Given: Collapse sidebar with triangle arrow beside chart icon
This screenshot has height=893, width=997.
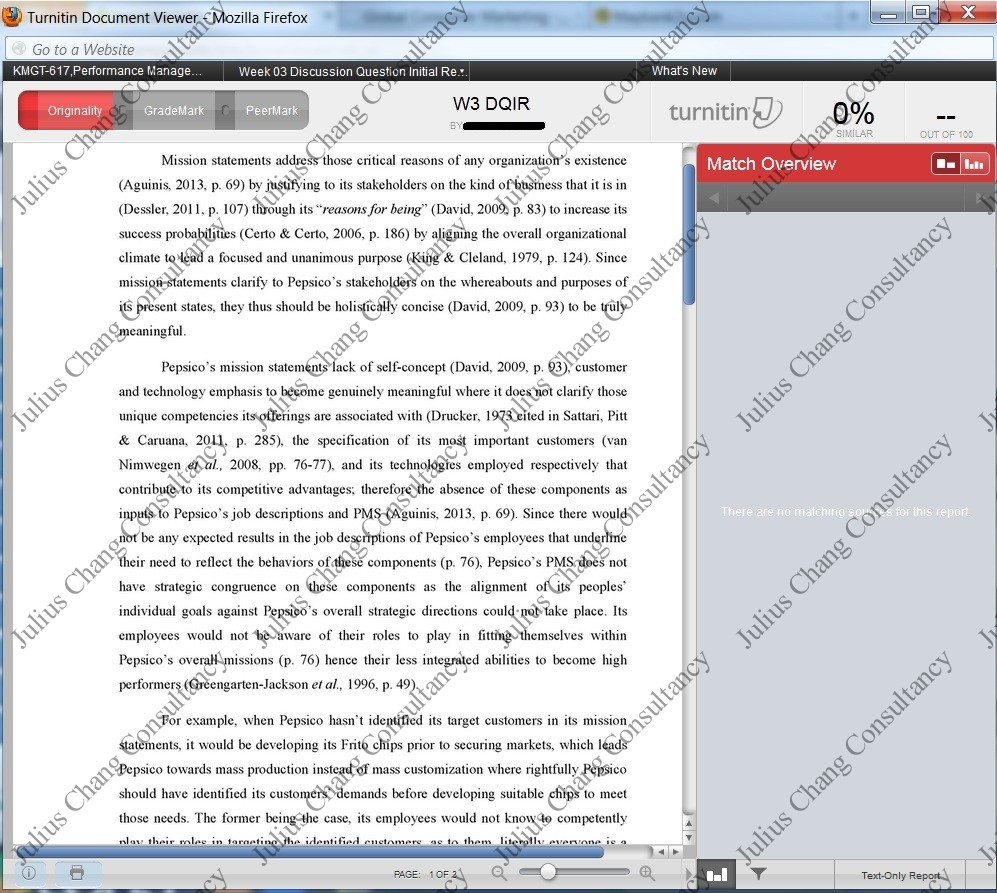Looking at the screenshot, I should [x=690, y=875].
